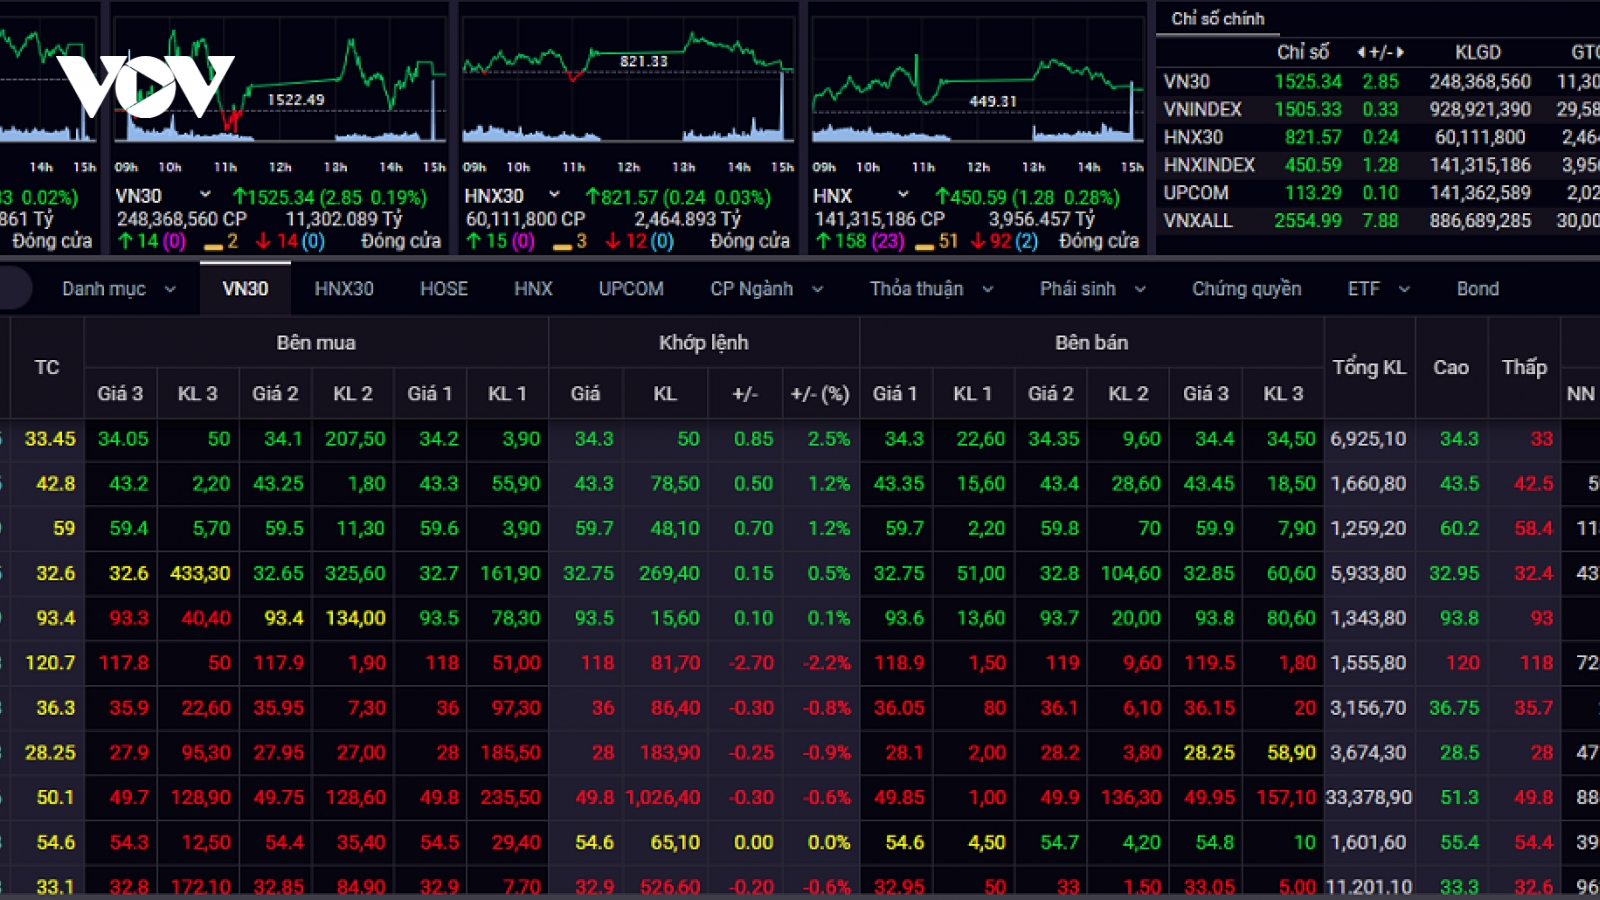Click the HNX intraday chart
The width and height of the screenshot is (1600, 900).
[977, 80]
